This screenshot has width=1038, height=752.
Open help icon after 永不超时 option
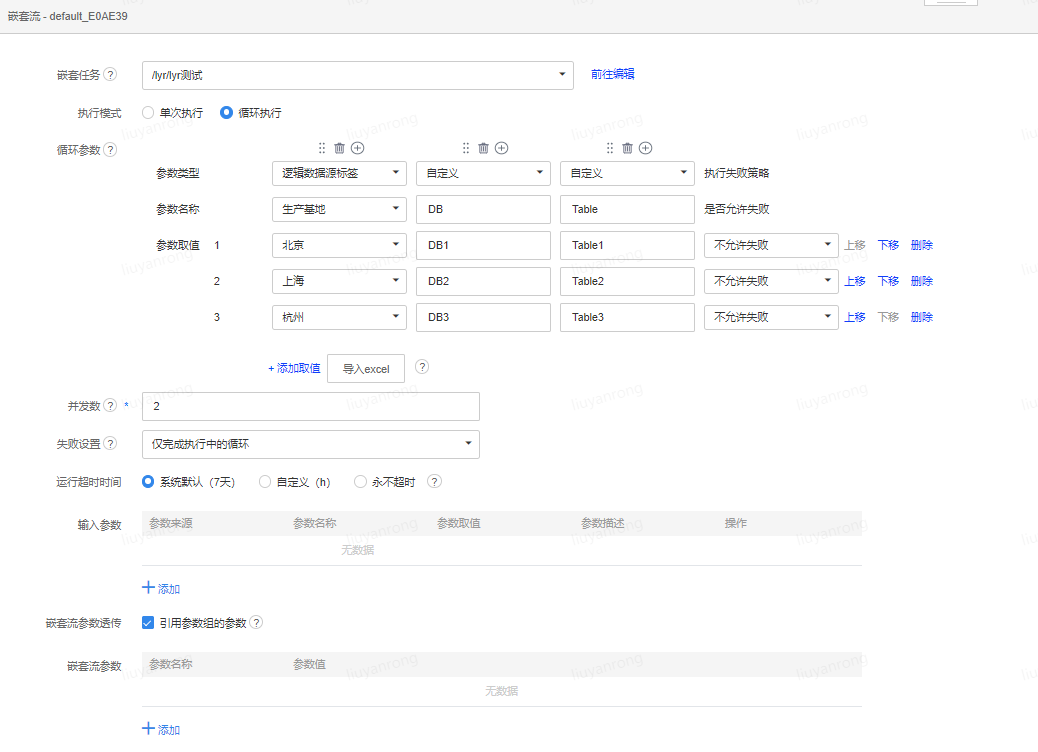434,481
